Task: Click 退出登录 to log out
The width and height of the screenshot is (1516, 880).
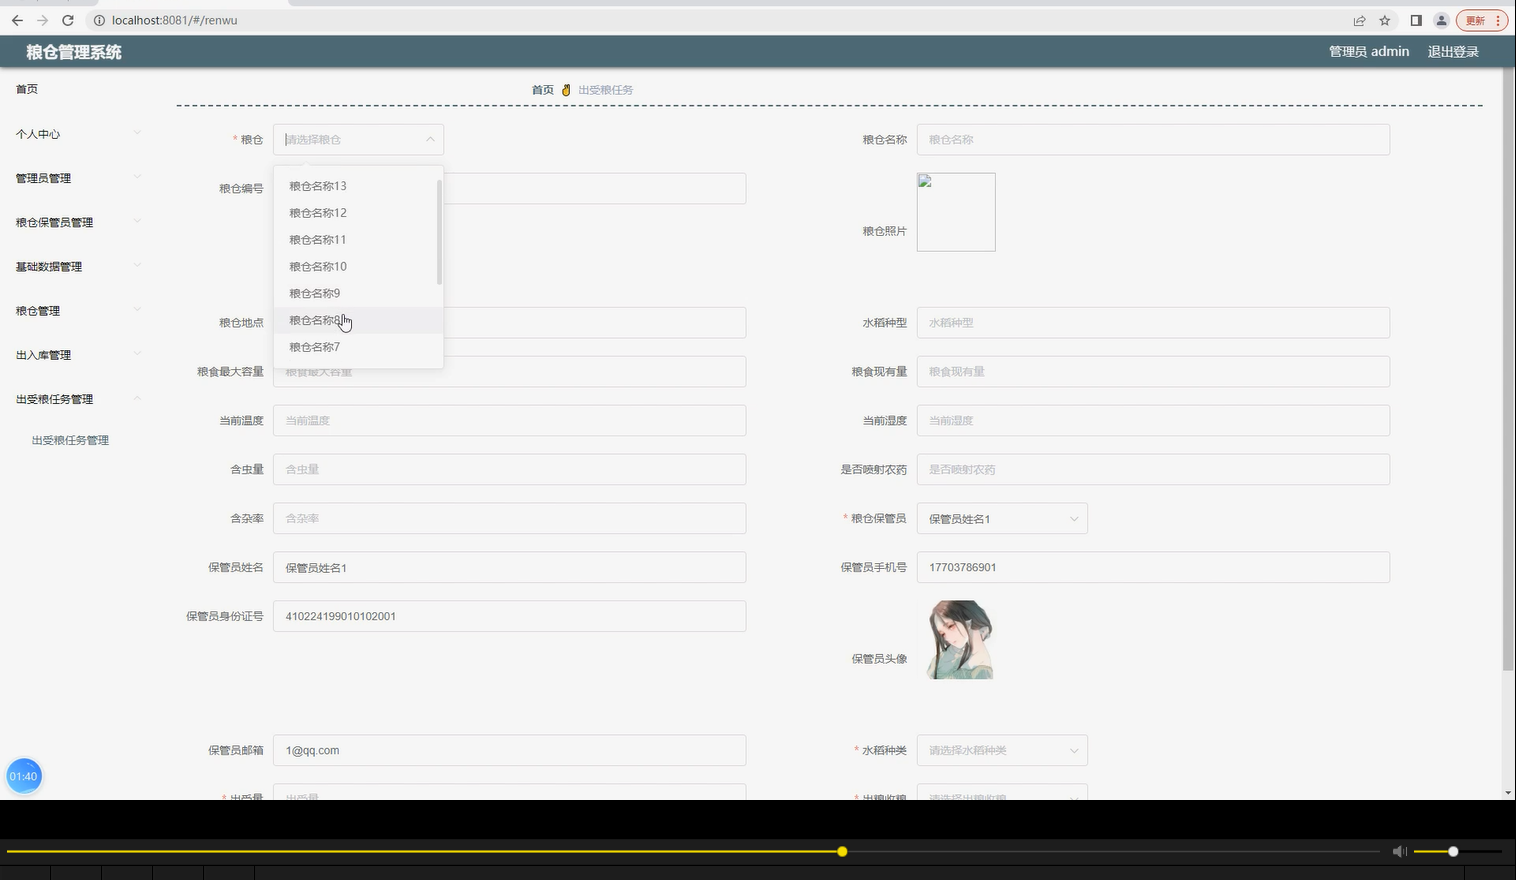Action: click(1452, 51)
